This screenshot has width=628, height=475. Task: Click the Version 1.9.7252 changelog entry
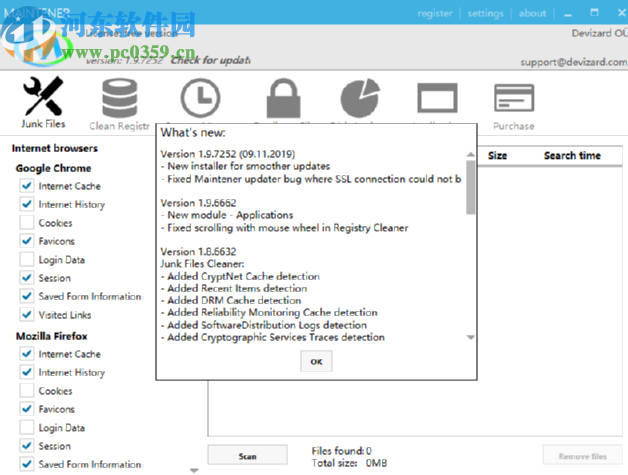coord(227,154)
